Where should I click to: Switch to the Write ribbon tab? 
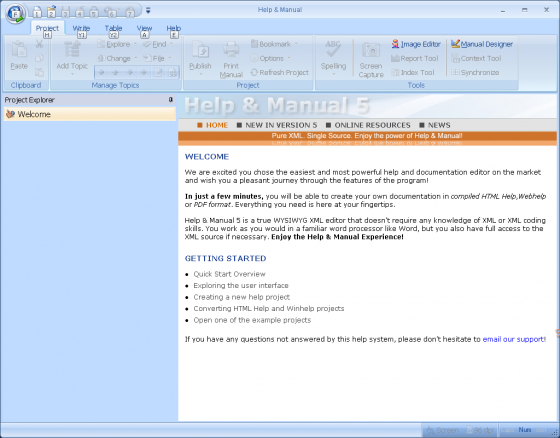coord(81,28)
